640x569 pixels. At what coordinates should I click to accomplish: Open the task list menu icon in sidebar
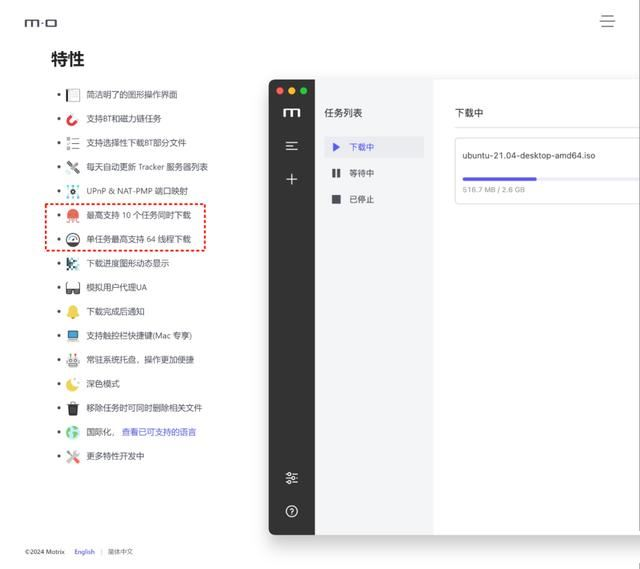pyautogui.click(x=291, y=146)
